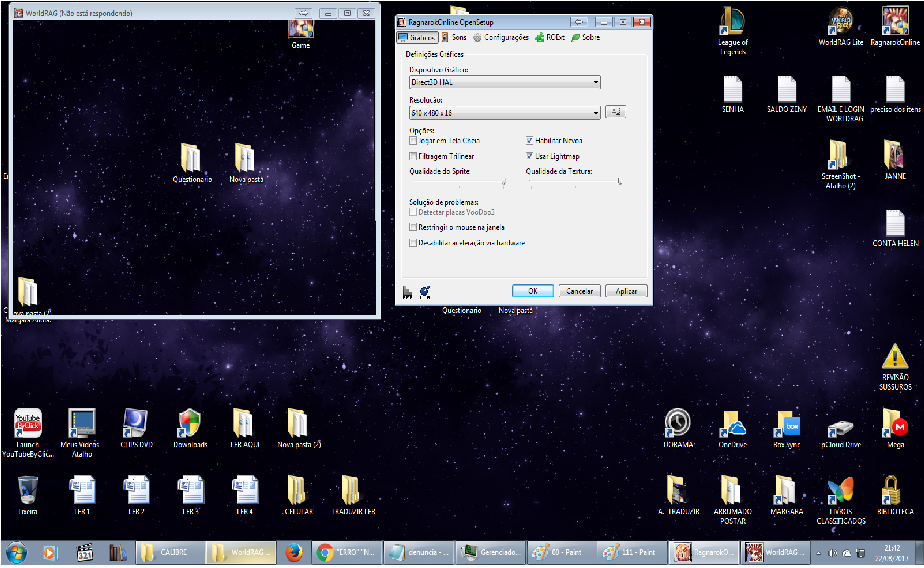The height and width of the screenshot is (568, 924).
Task: Uncheck the Usar Lightmap checkbox
Action: (x=529, y=156)
